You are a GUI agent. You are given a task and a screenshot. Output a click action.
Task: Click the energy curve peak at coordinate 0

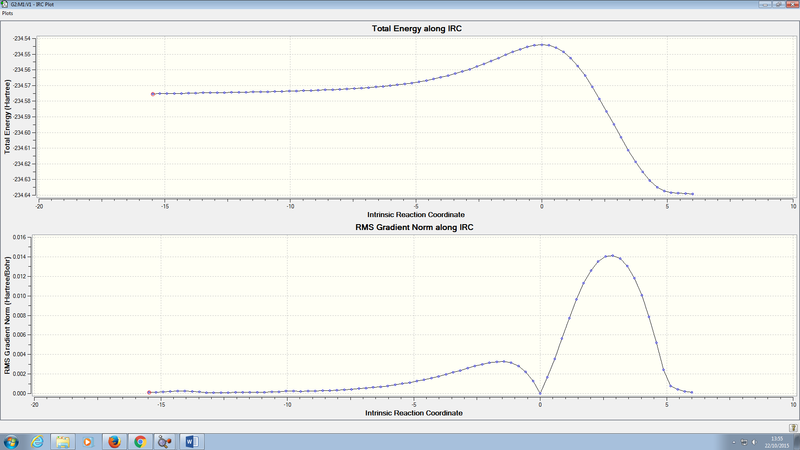pos(542,44)
